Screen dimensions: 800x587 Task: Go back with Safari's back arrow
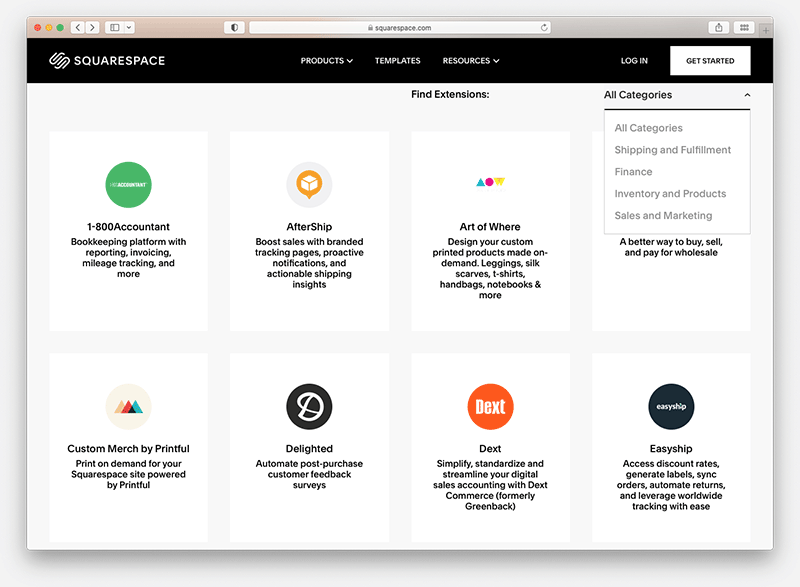pyautogui.click(x=78, y=28)
